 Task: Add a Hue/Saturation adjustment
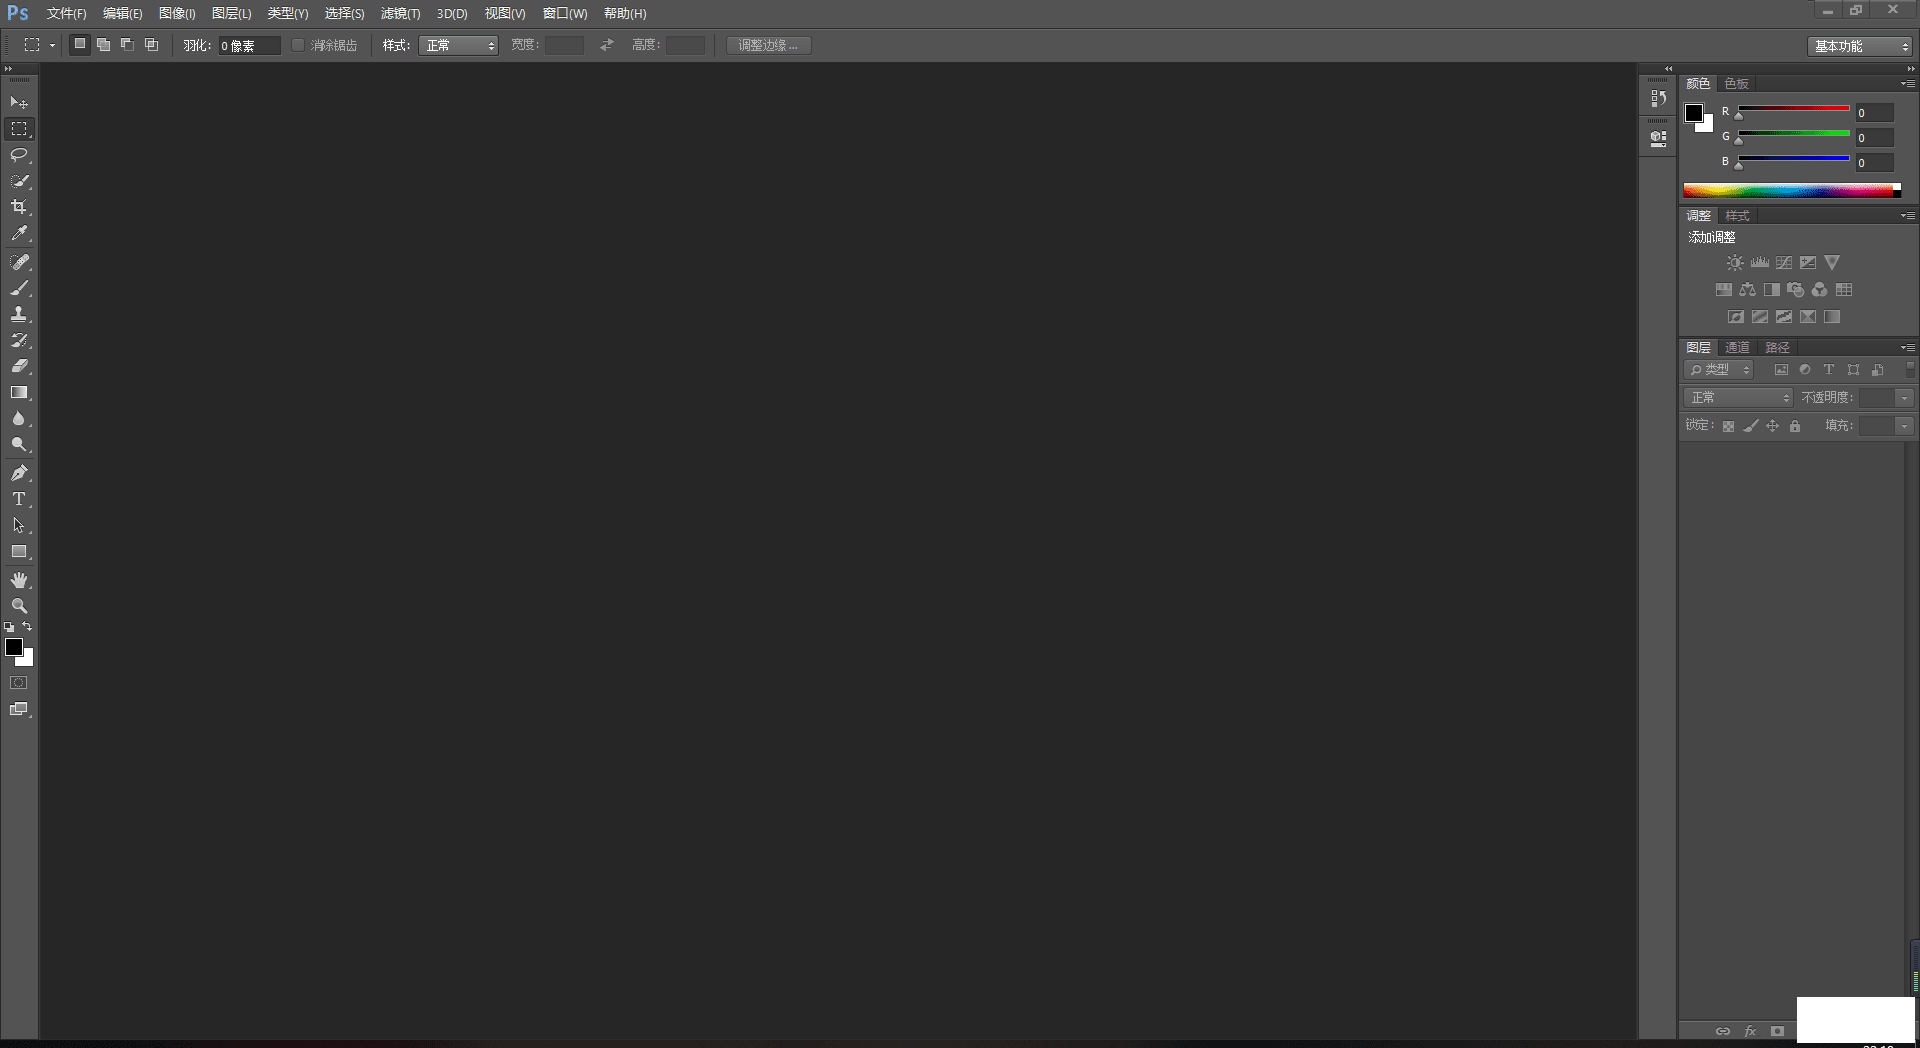[1723, 290]
